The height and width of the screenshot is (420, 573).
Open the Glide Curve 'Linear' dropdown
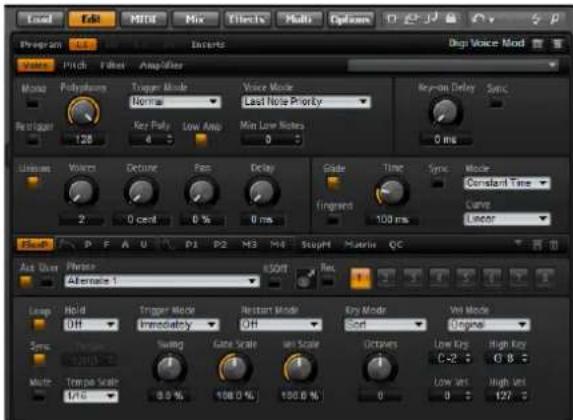pos(507,219)
